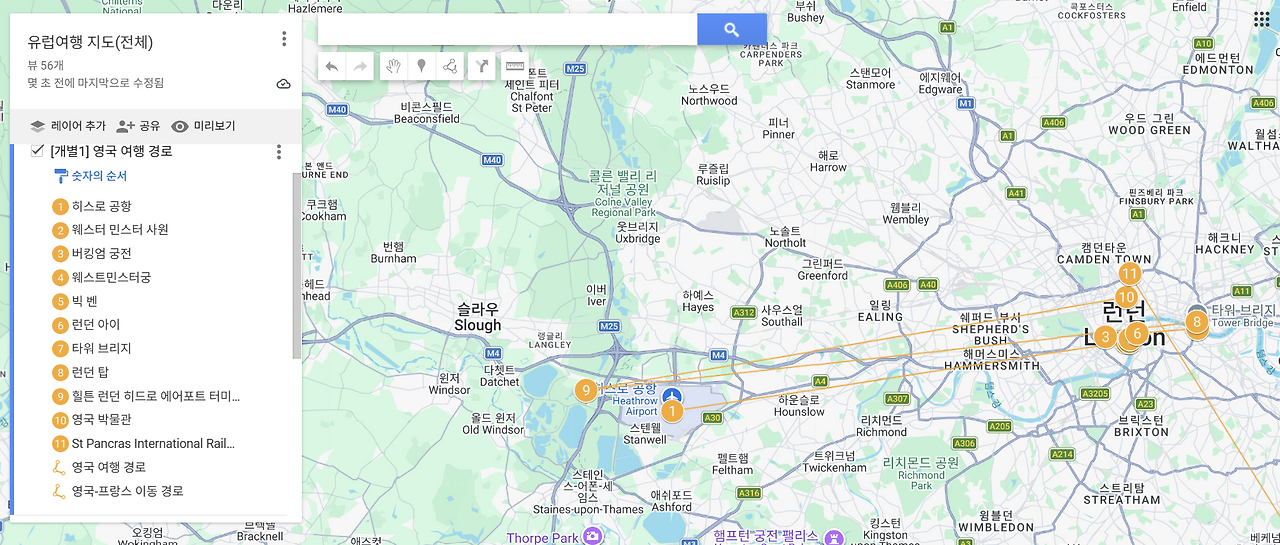Click the sidebar list scrollbar
This screenshot has height=545, width=1280.
point(296,266)
